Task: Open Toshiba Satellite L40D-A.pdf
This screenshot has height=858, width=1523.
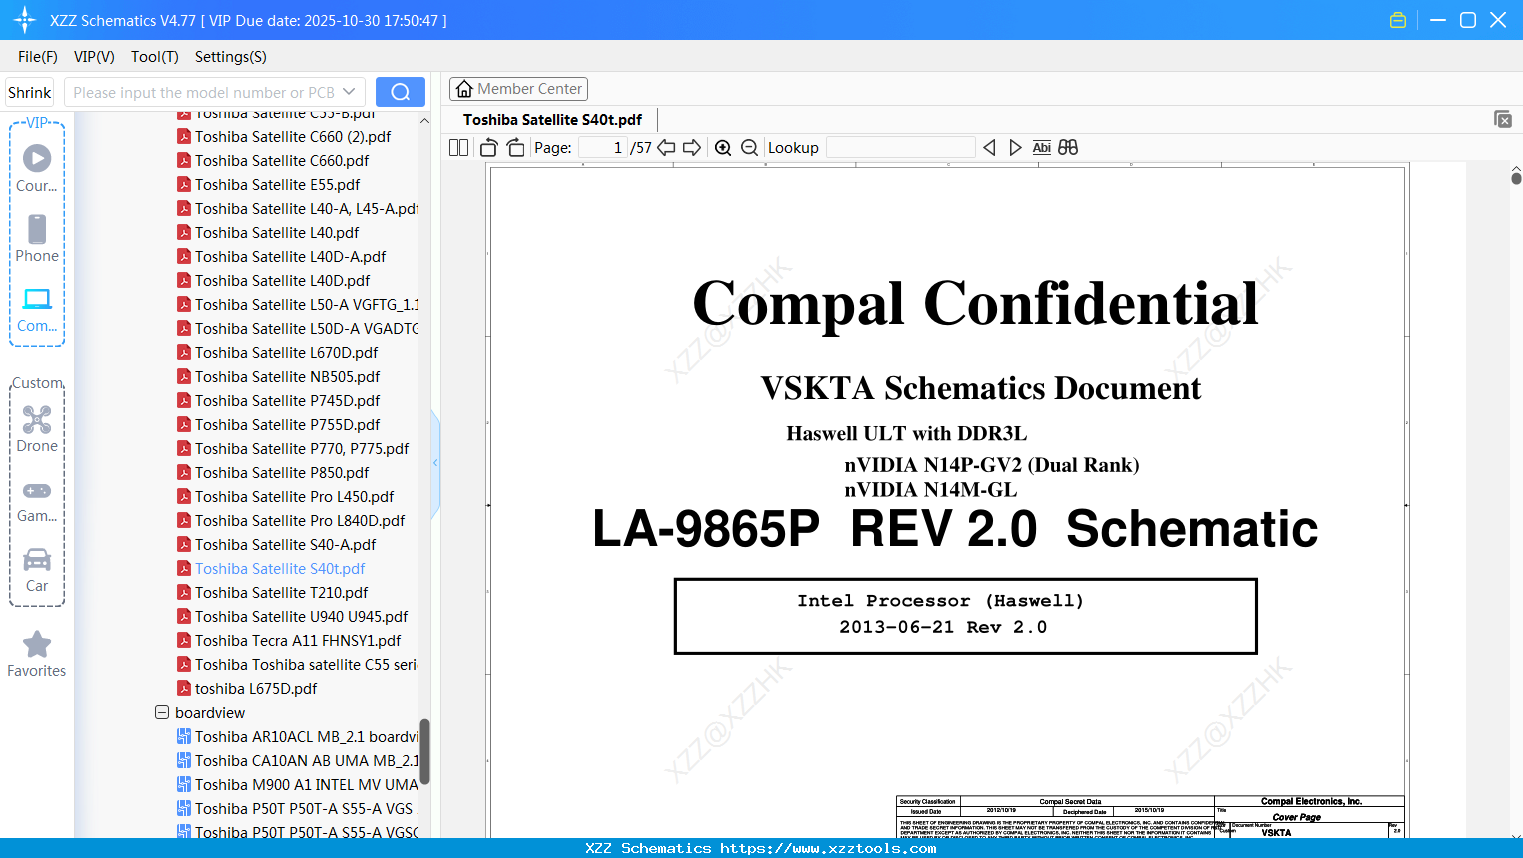Action: click(290, 256)
